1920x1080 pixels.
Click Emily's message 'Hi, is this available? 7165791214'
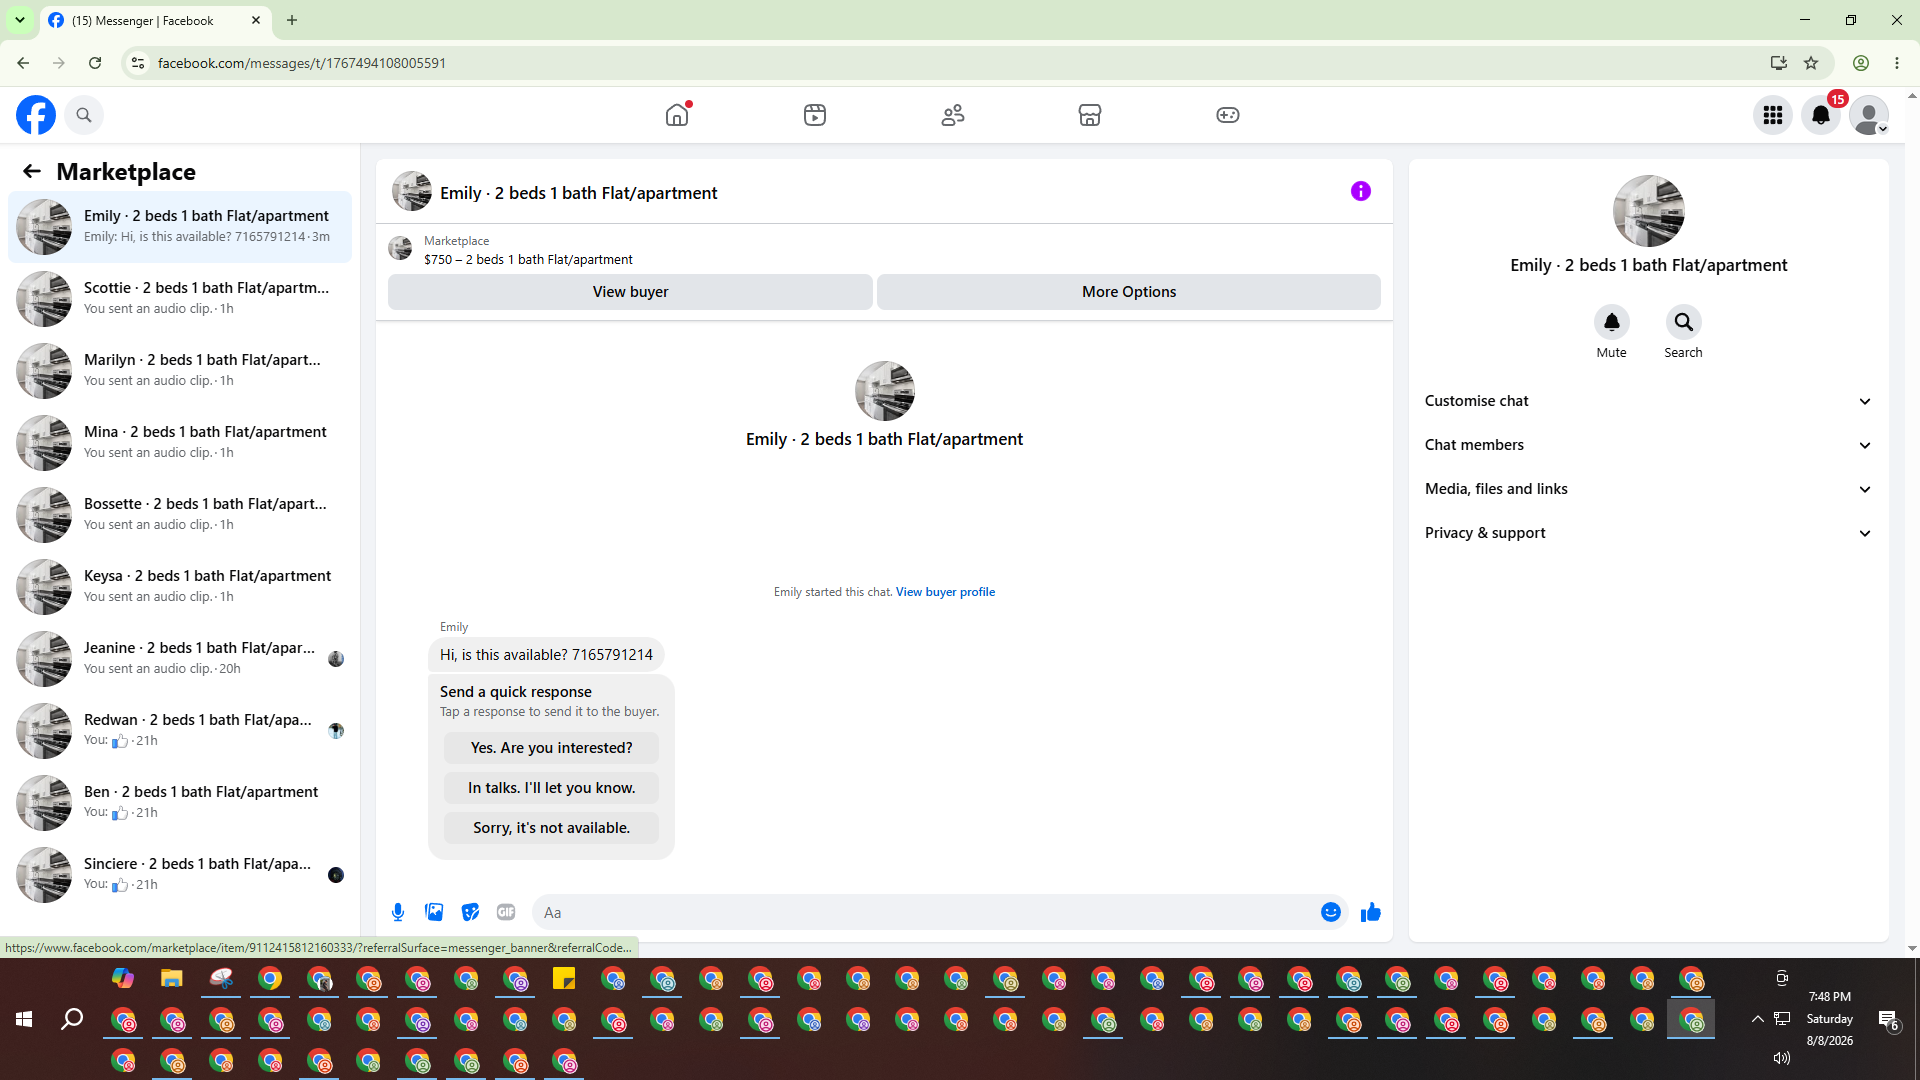tap(546, 655)
